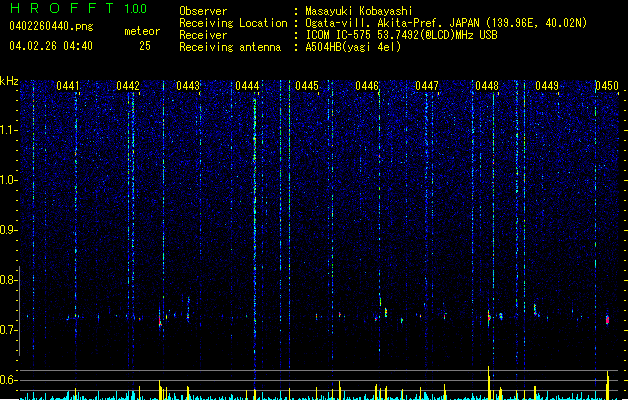Click the 0.8 frequency axis label
Viewport: 629px width, 400px height.
[x=8, y=280]
